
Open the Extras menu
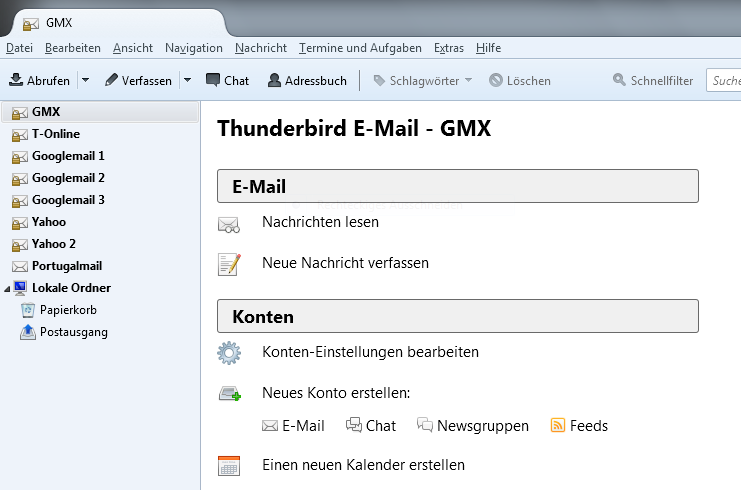[449, 48]
